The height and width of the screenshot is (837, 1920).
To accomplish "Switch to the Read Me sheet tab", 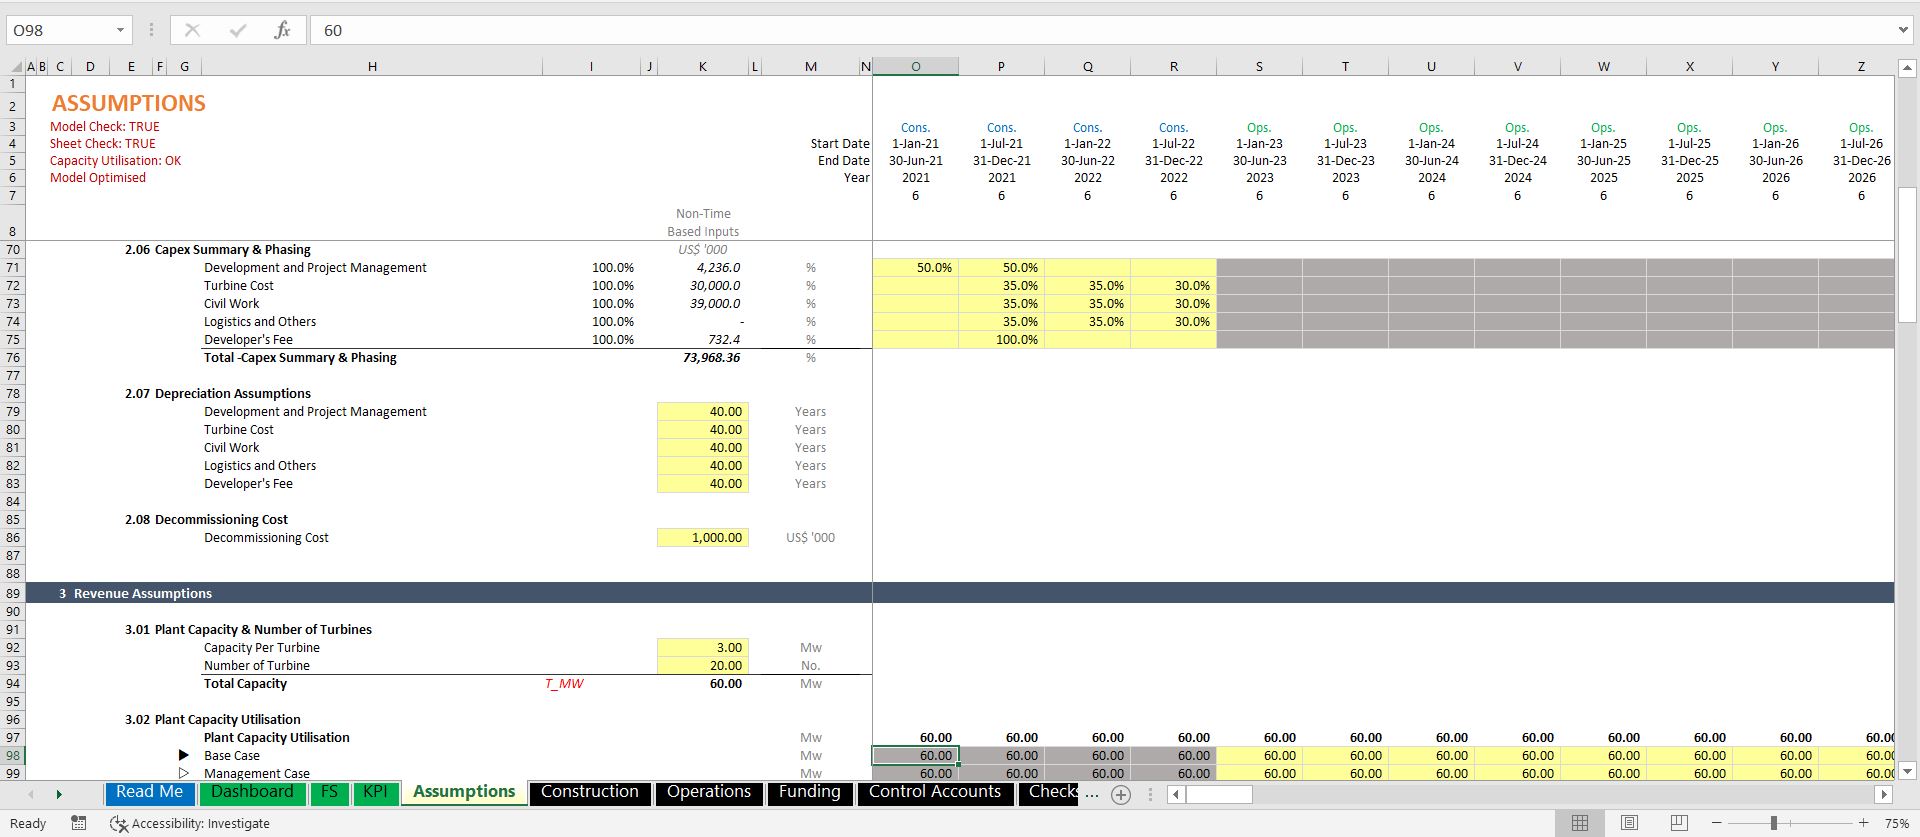I will coord(150,792).
